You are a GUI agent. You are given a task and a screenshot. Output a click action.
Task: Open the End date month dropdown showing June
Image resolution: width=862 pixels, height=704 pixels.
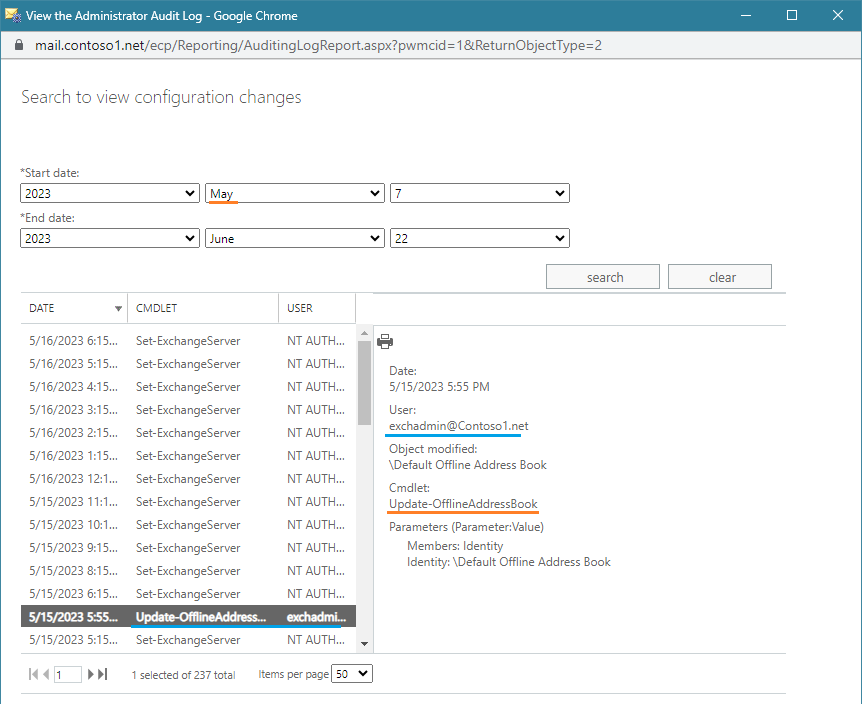[295, 239]
